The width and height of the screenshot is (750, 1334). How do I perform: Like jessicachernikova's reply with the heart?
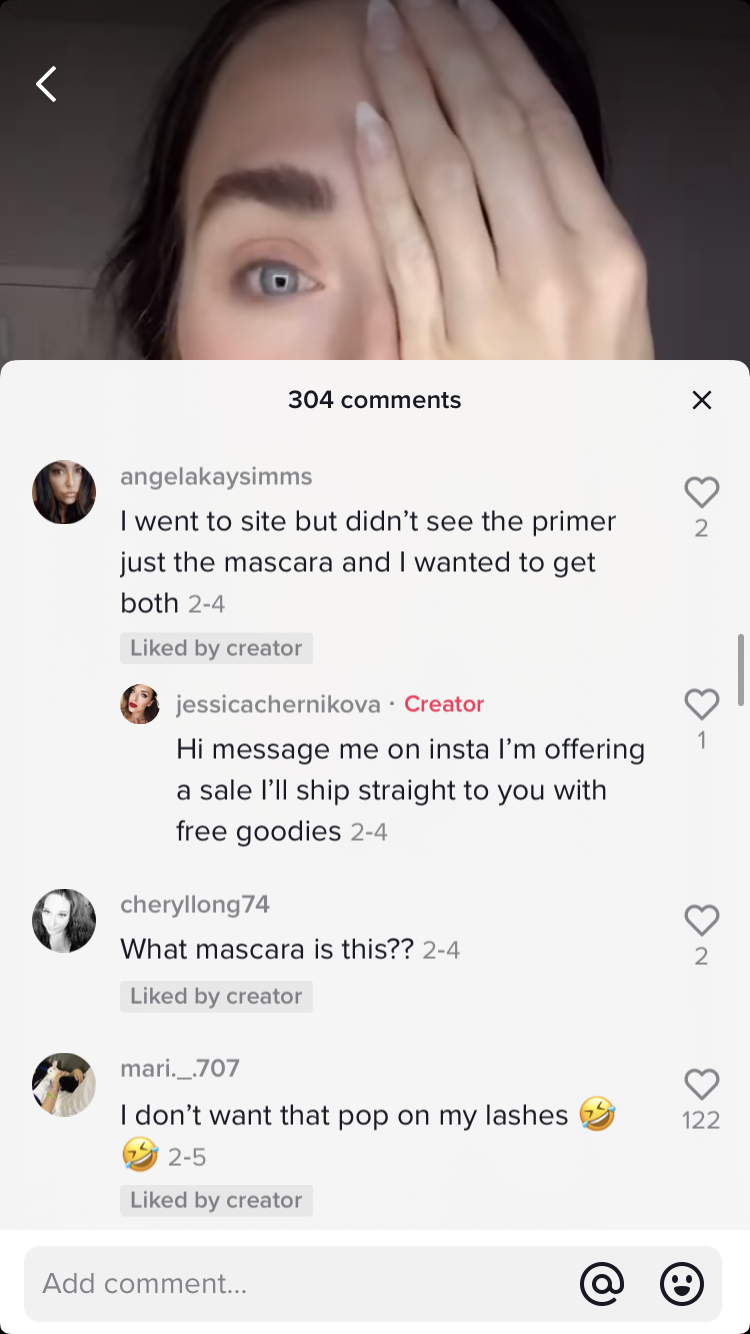click(702, 704)
